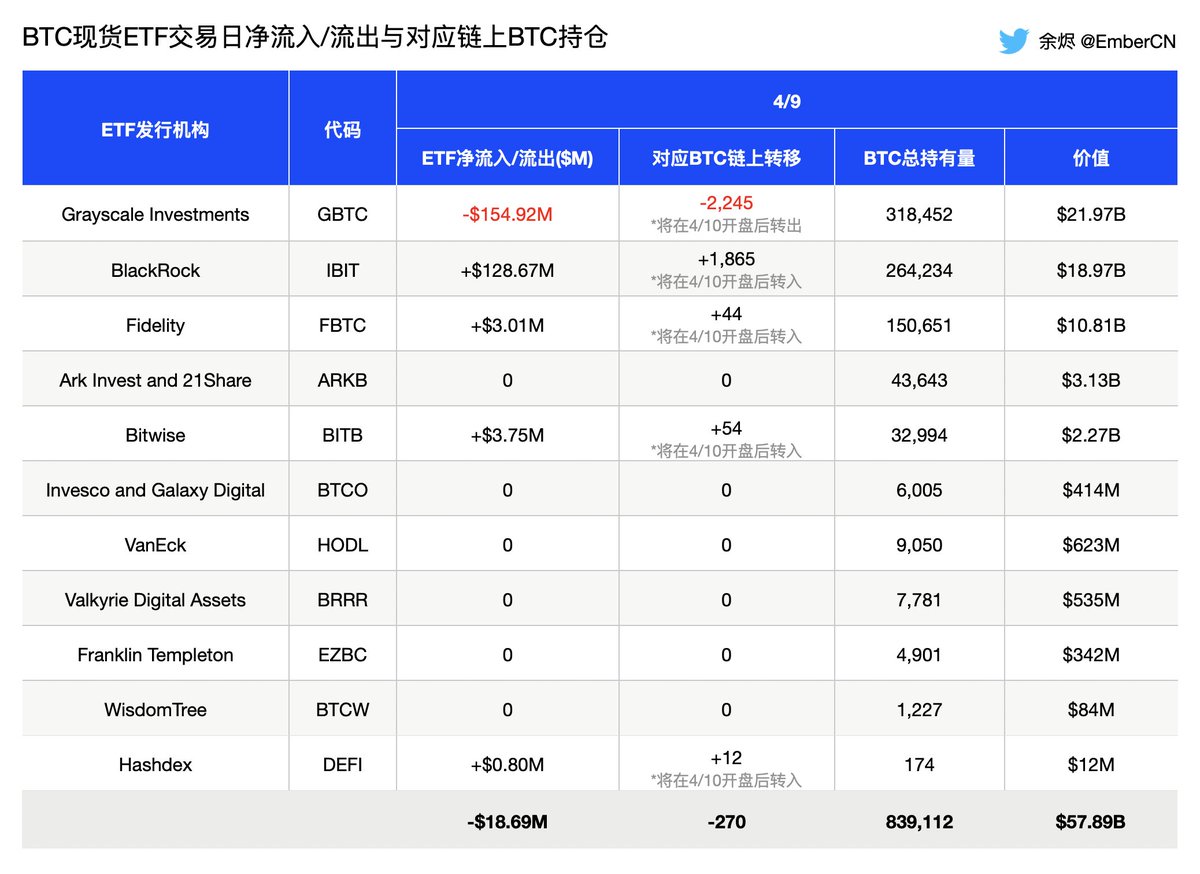Click Hashdex's DEFI ticker cell
The width and height of the screenshot is (1200, 874).
342,764
